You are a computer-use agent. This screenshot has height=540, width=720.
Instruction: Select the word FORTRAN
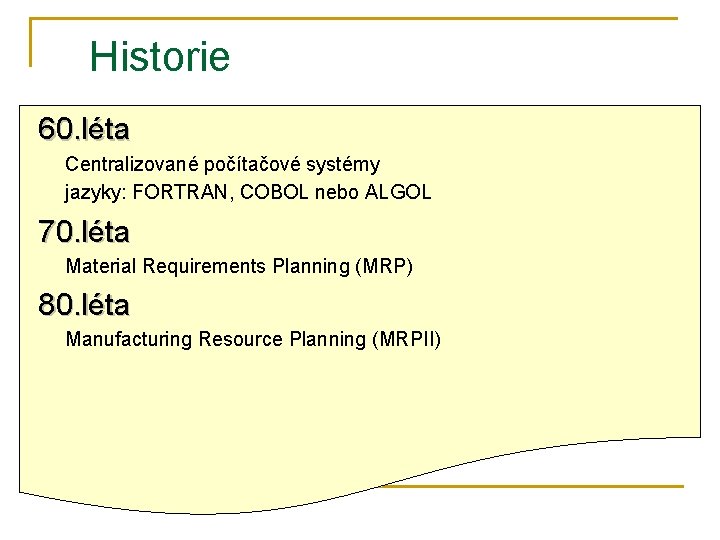pyautogui.click(x=180, y=192)
